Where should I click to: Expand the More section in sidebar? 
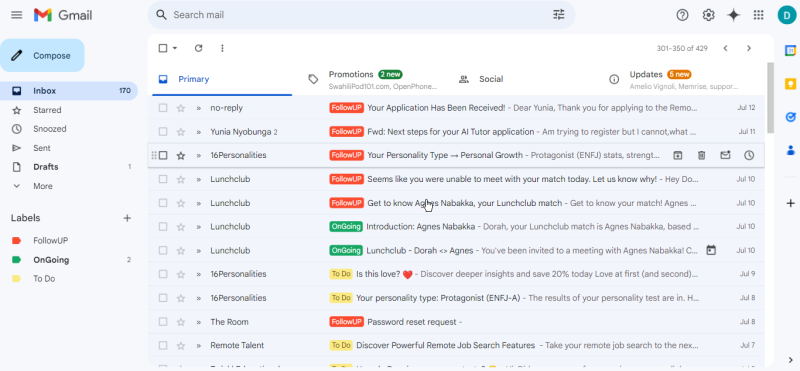point(43,186)
